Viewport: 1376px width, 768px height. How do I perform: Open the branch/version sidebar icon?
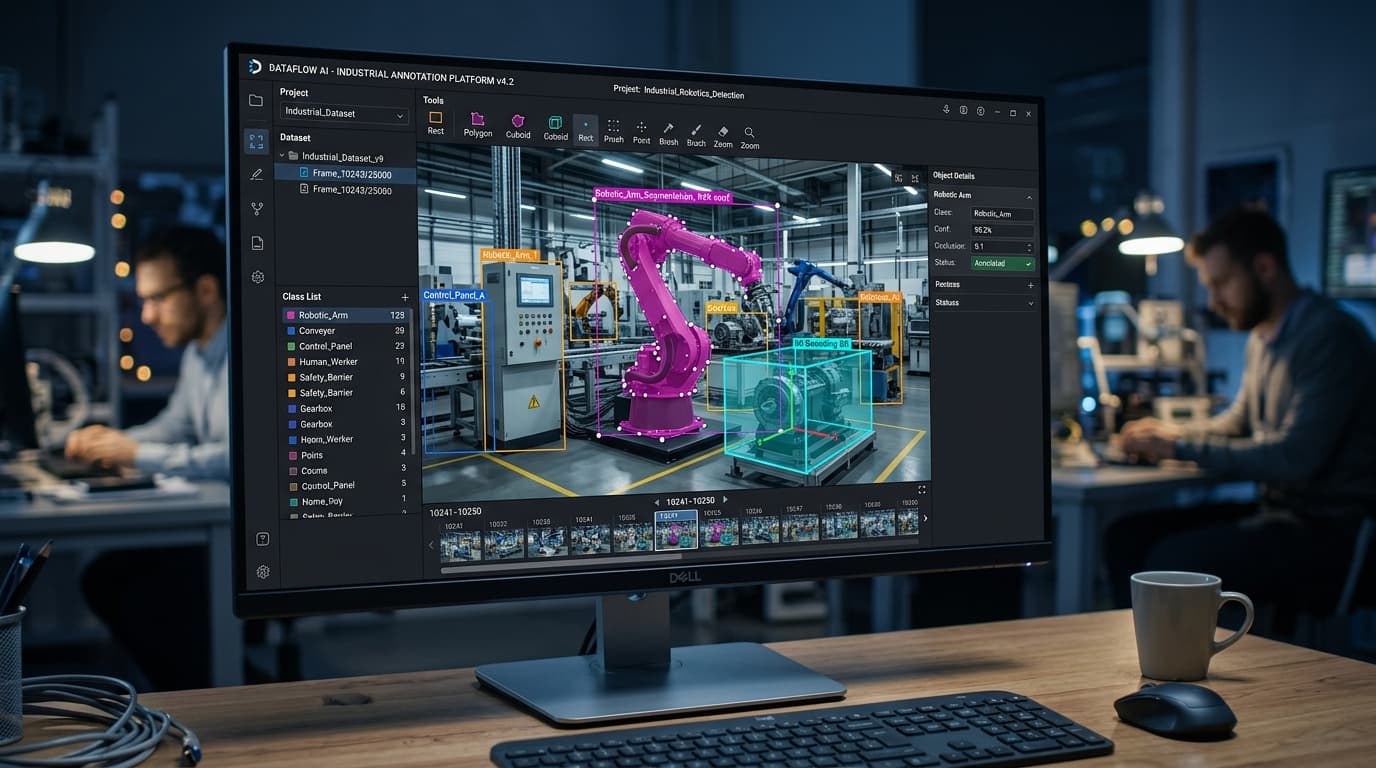[x=257, y=209]
